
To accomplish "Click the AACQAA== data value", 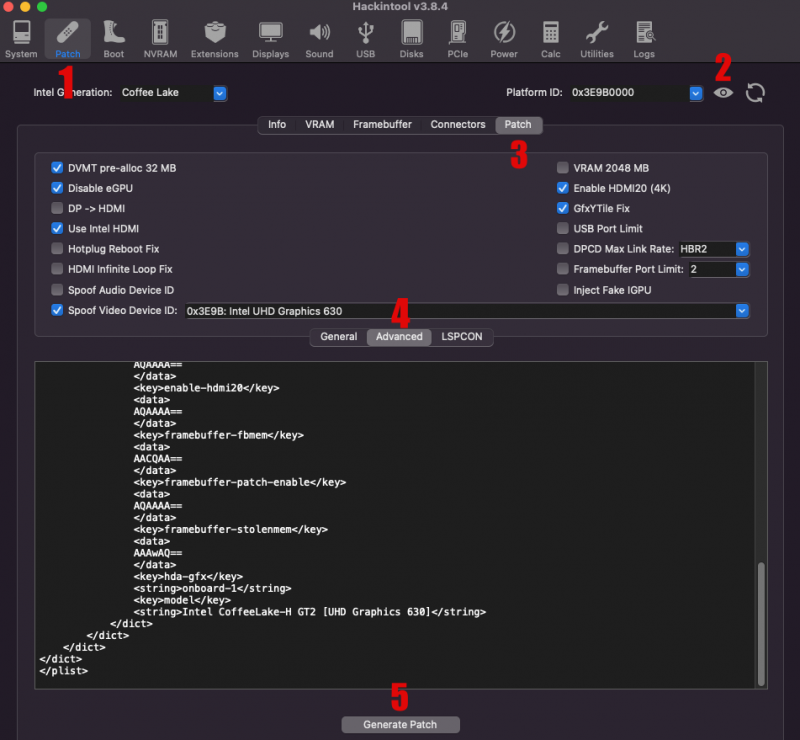I will point(158,459).
